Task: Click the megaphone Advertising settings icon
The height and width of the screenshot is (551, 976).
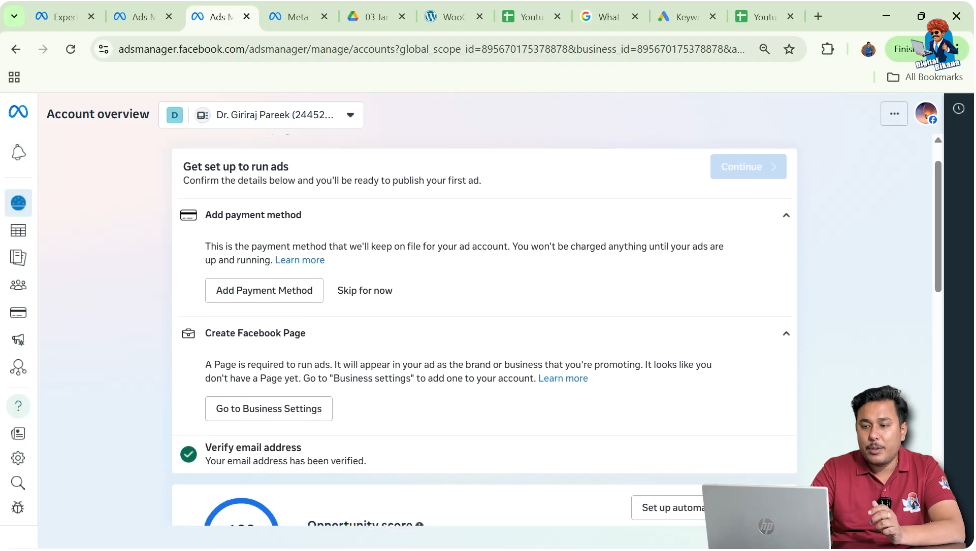Action: point(18,340)
